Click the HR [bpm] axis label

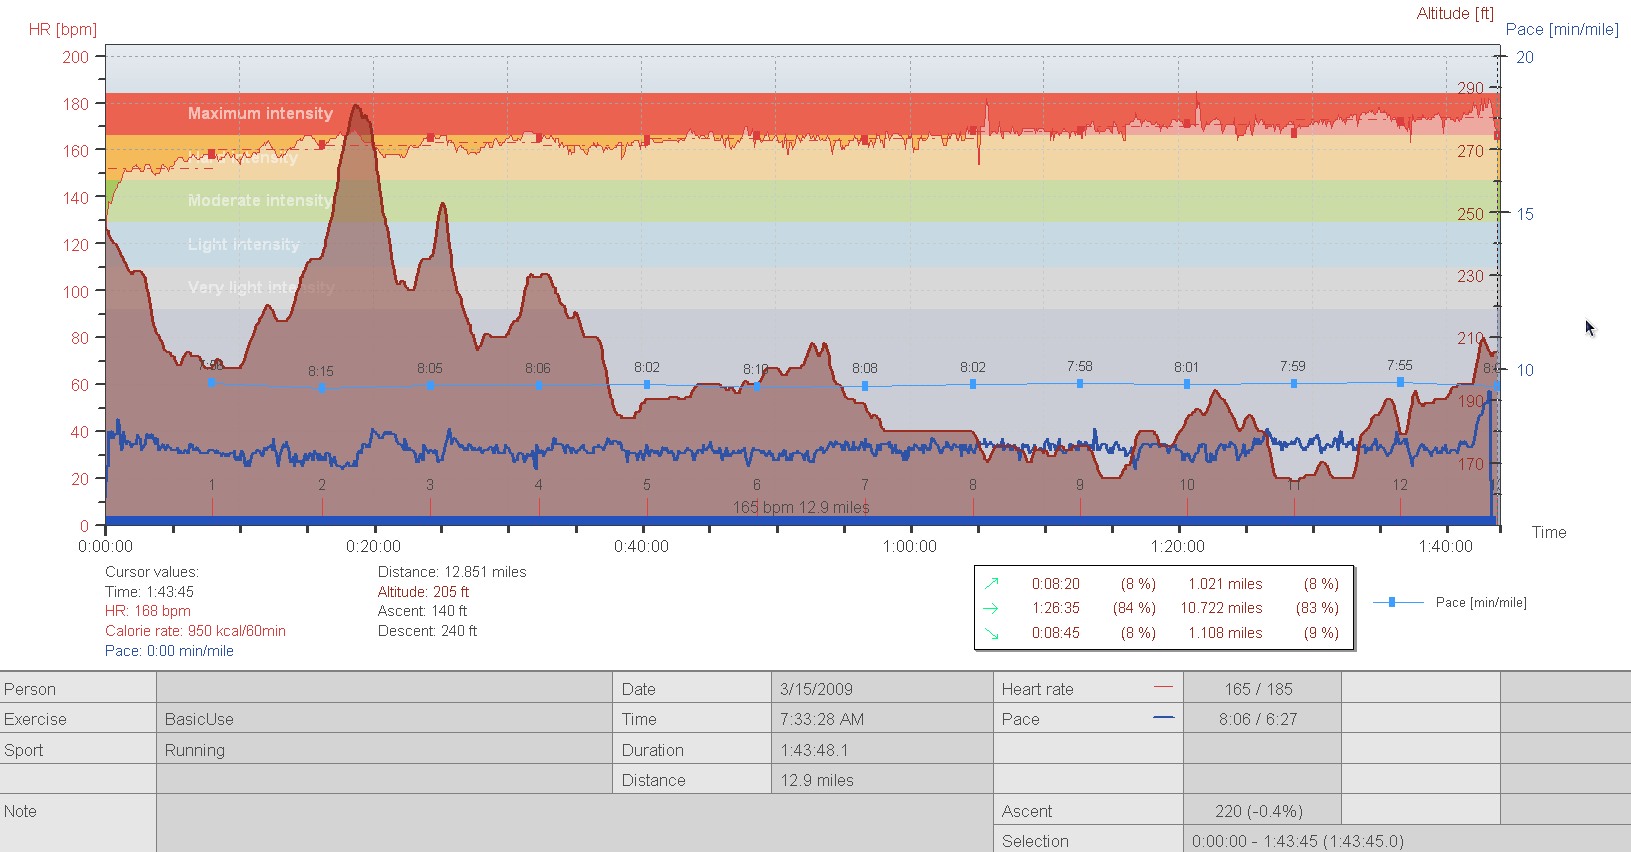point(62,29)
